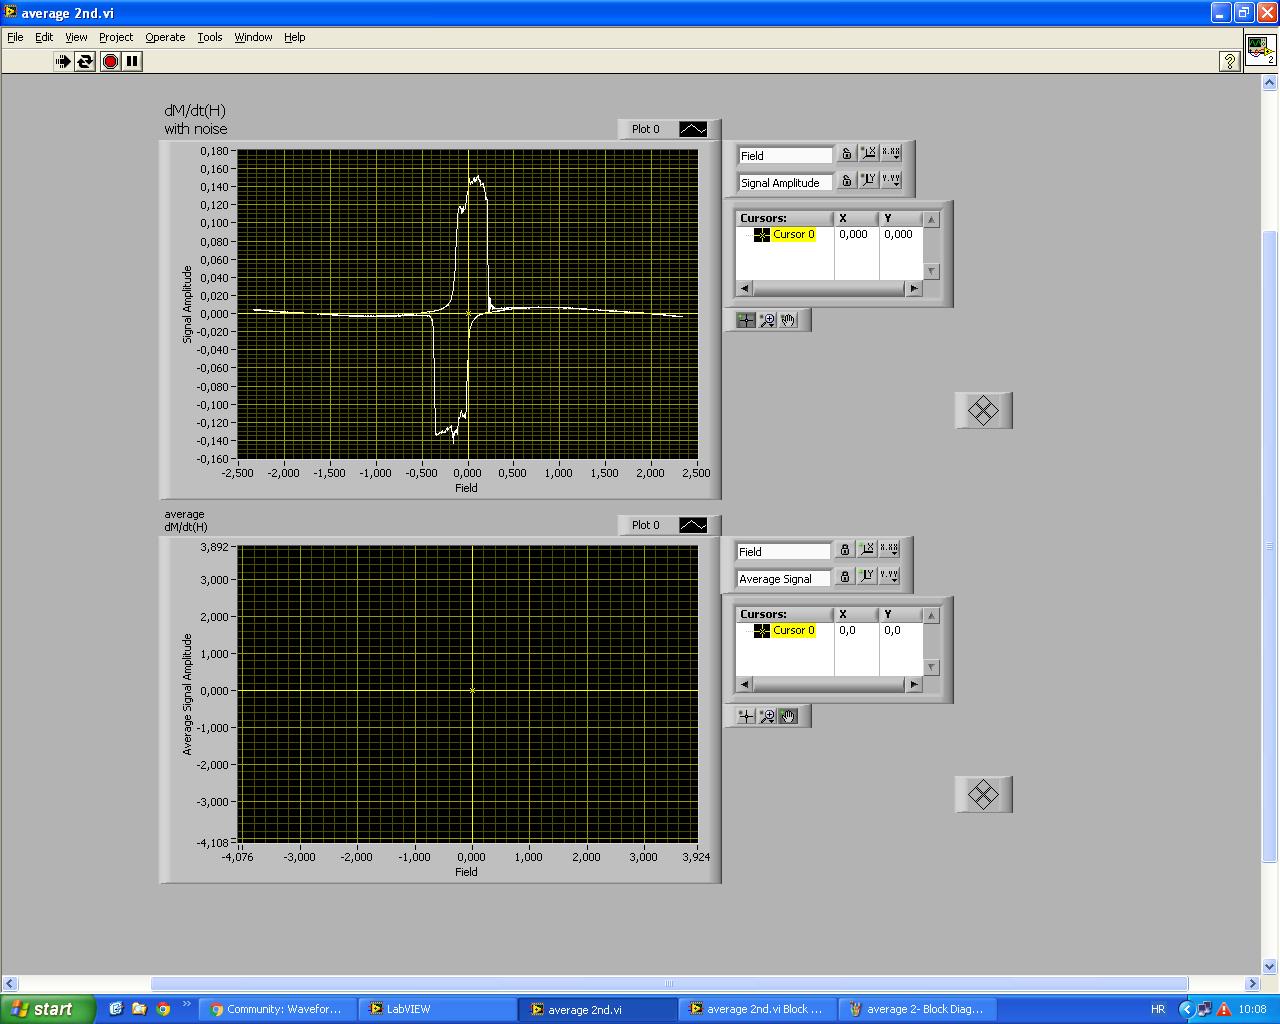Open the zoom tool on upper graph palette

[767, 320]
